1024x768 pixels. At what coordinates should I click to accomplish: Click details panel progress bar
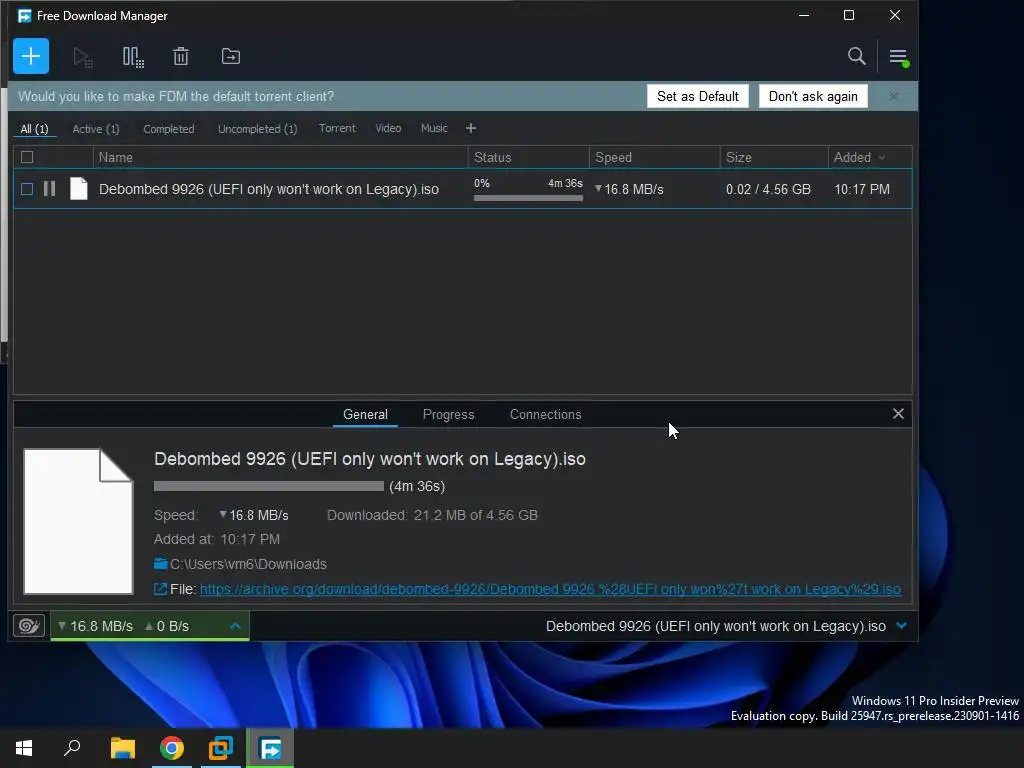click(x=268, y=486)
